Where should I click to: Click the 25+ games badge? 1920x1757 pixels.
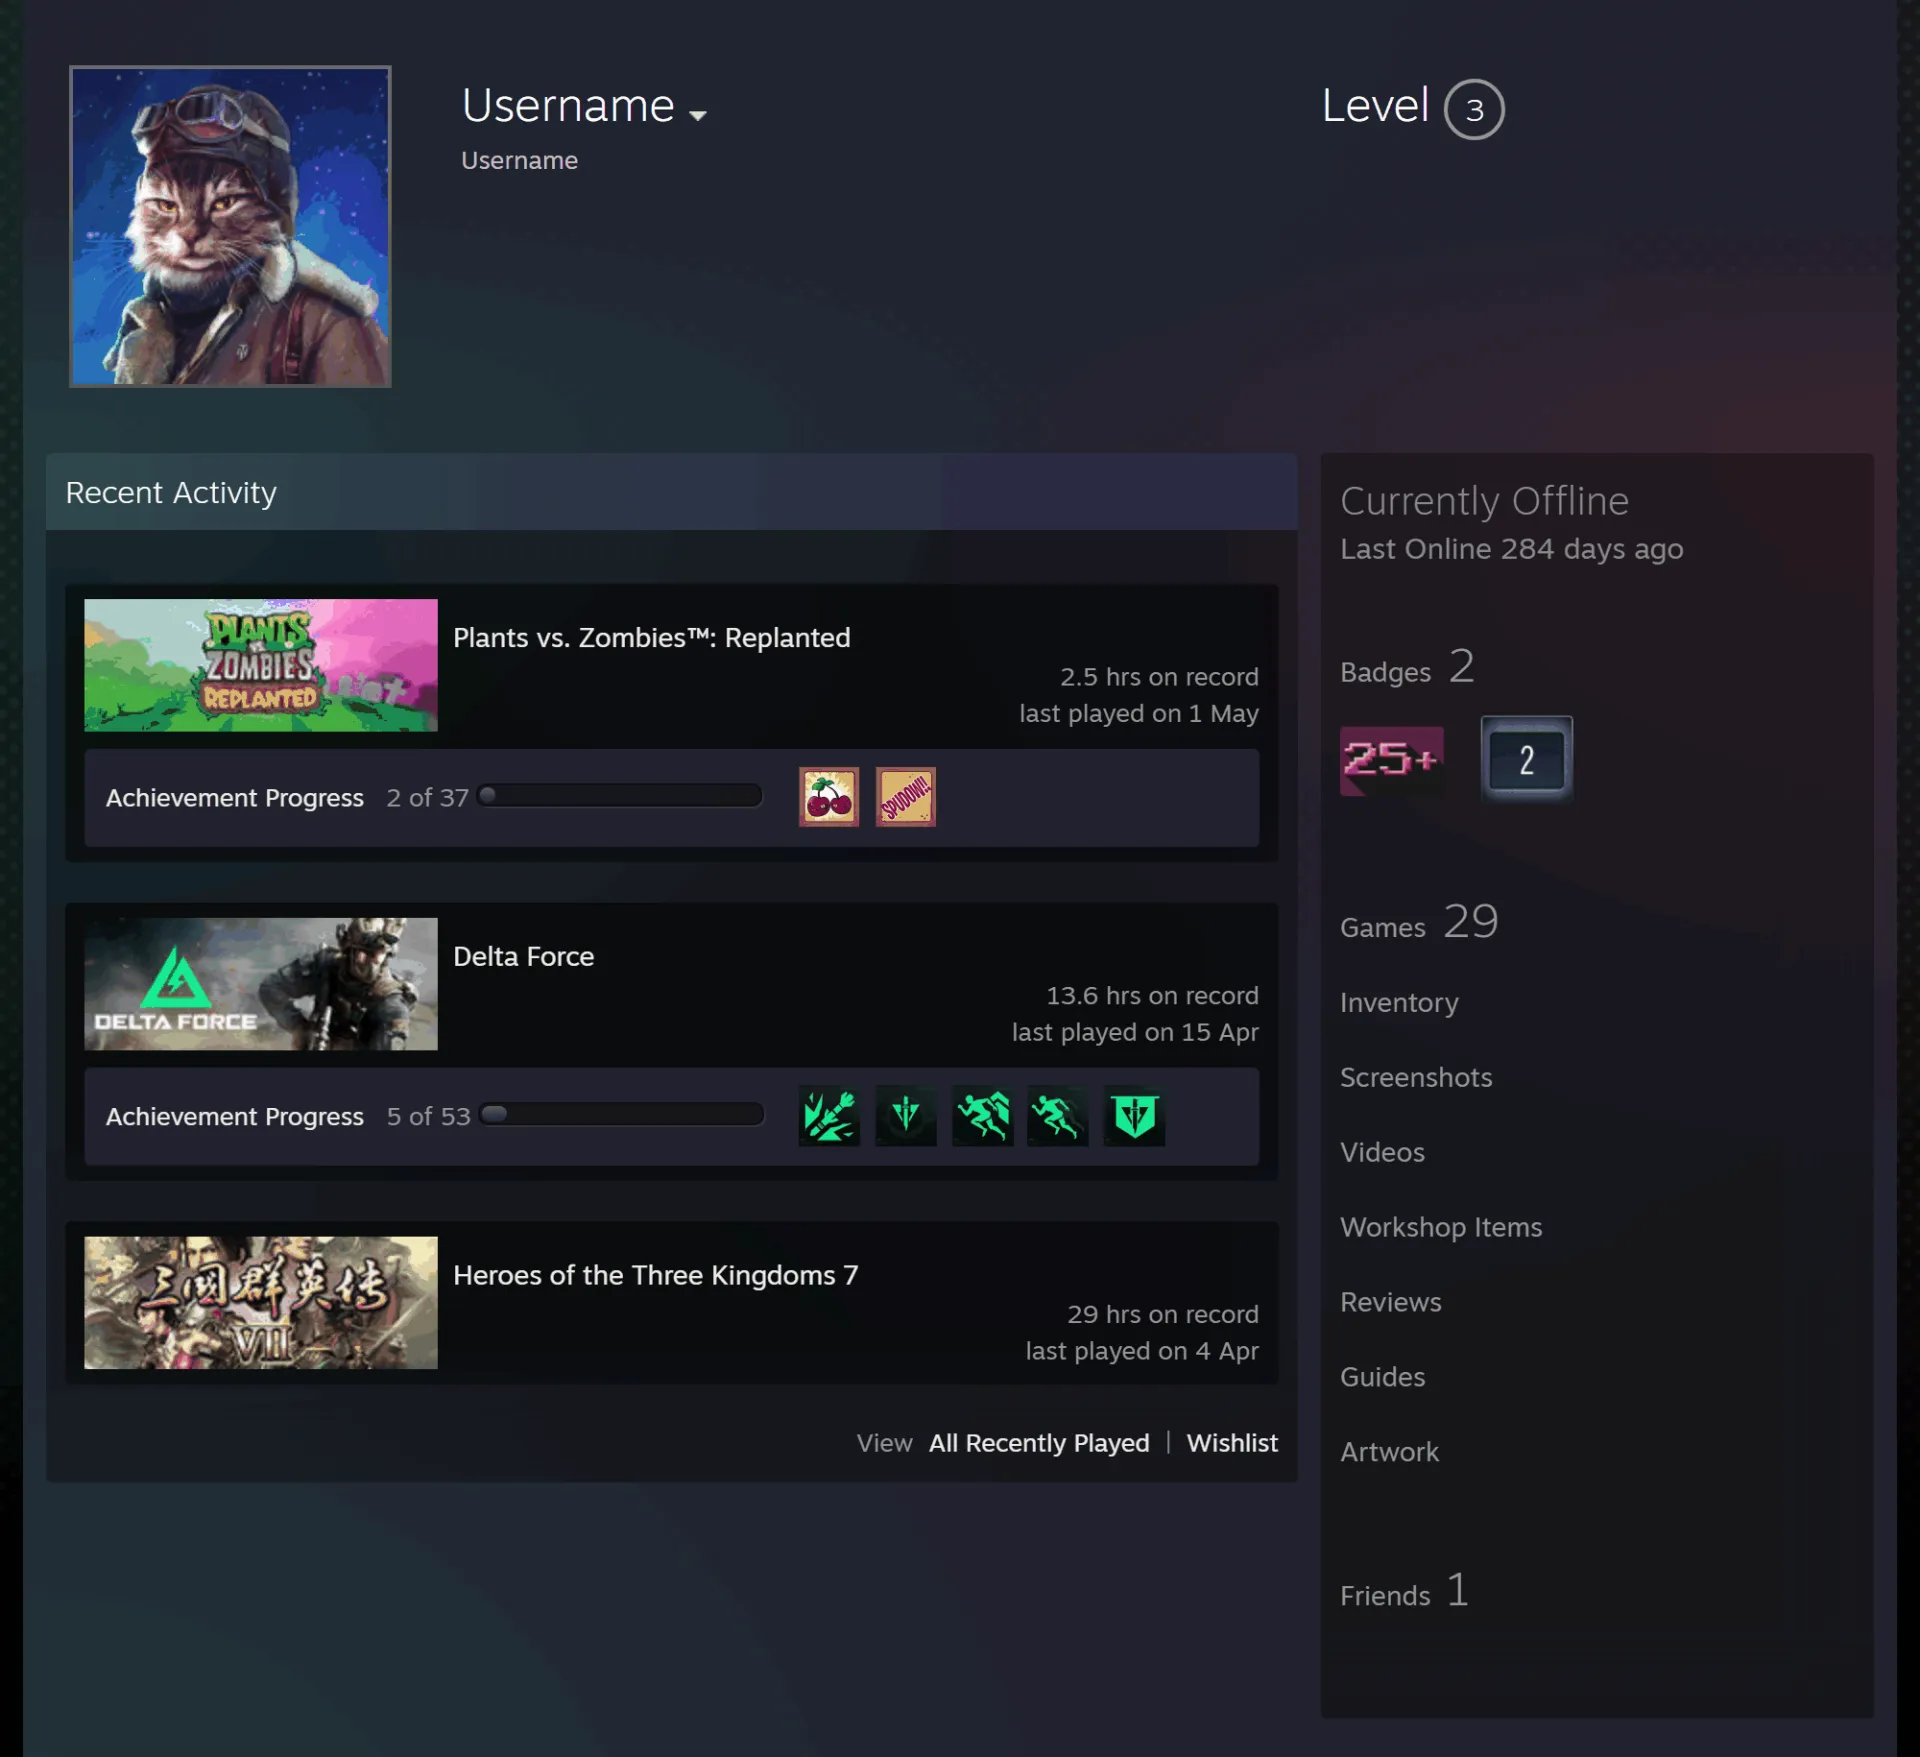[1391, 761]
